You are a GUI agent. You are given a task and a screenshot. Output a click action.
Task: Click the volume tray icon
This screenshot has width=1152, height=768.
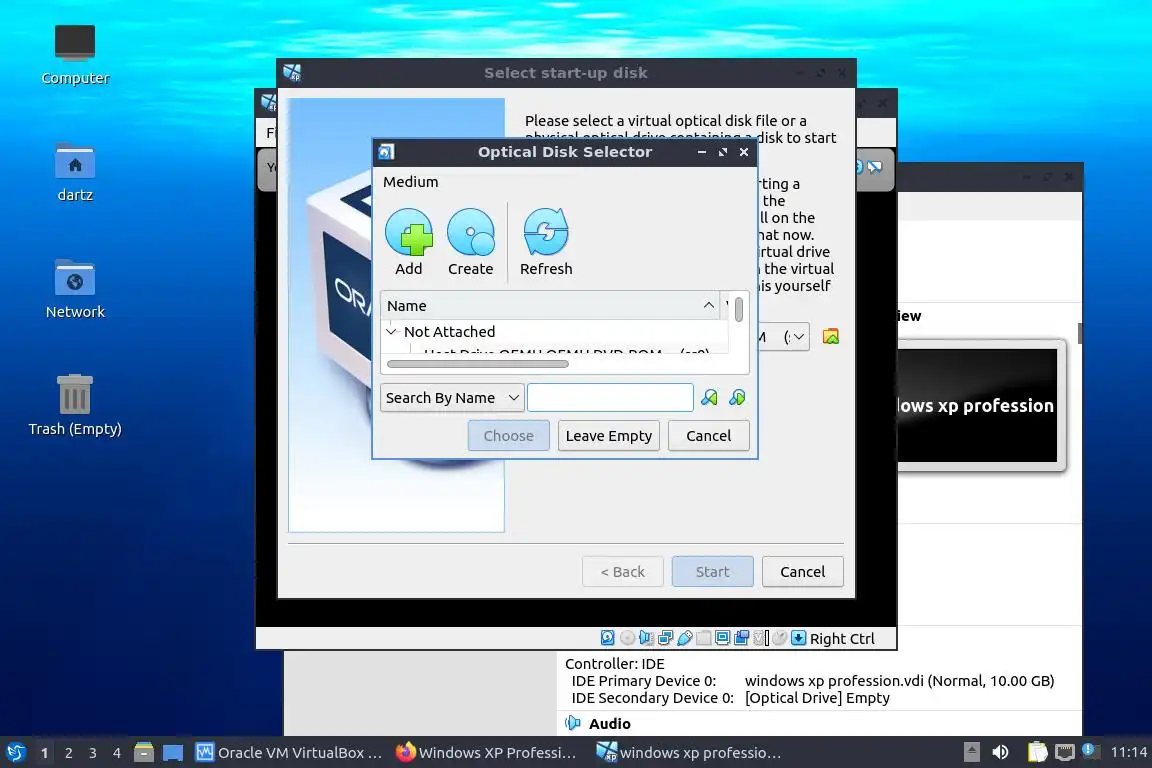1000,752
